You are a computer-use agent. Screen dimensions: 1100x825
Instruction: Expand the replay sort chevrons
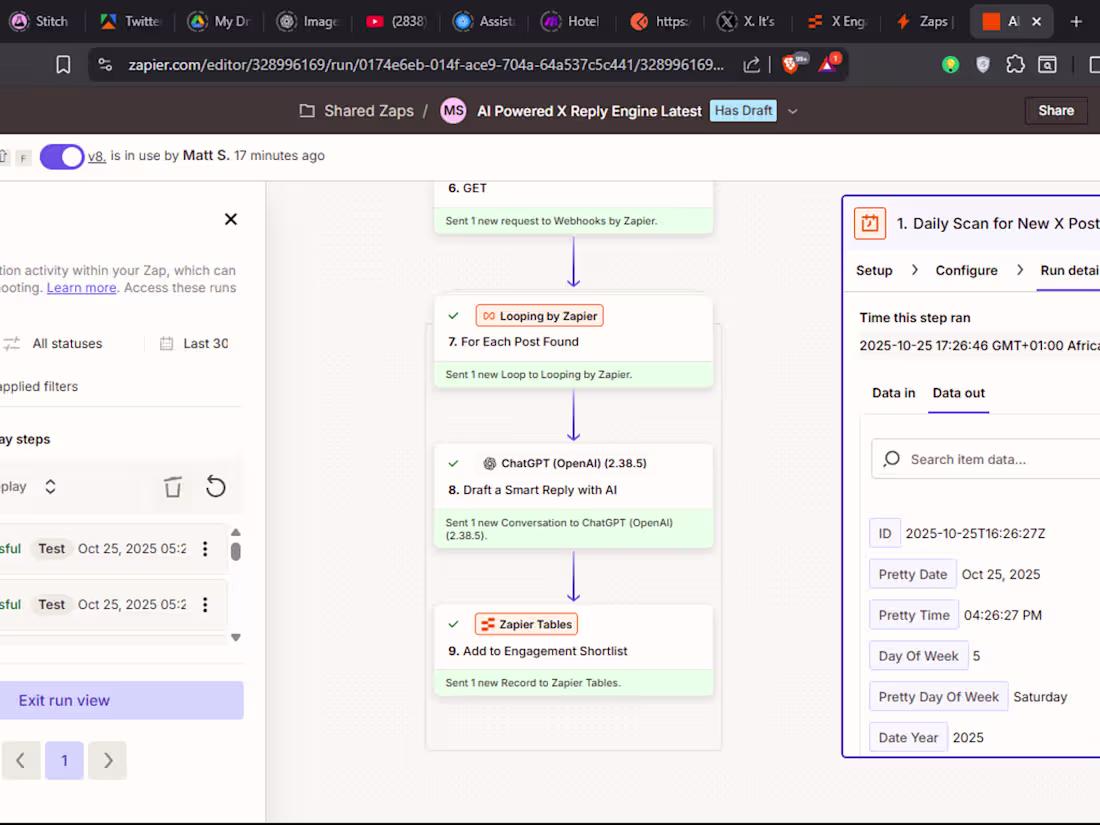50,487
